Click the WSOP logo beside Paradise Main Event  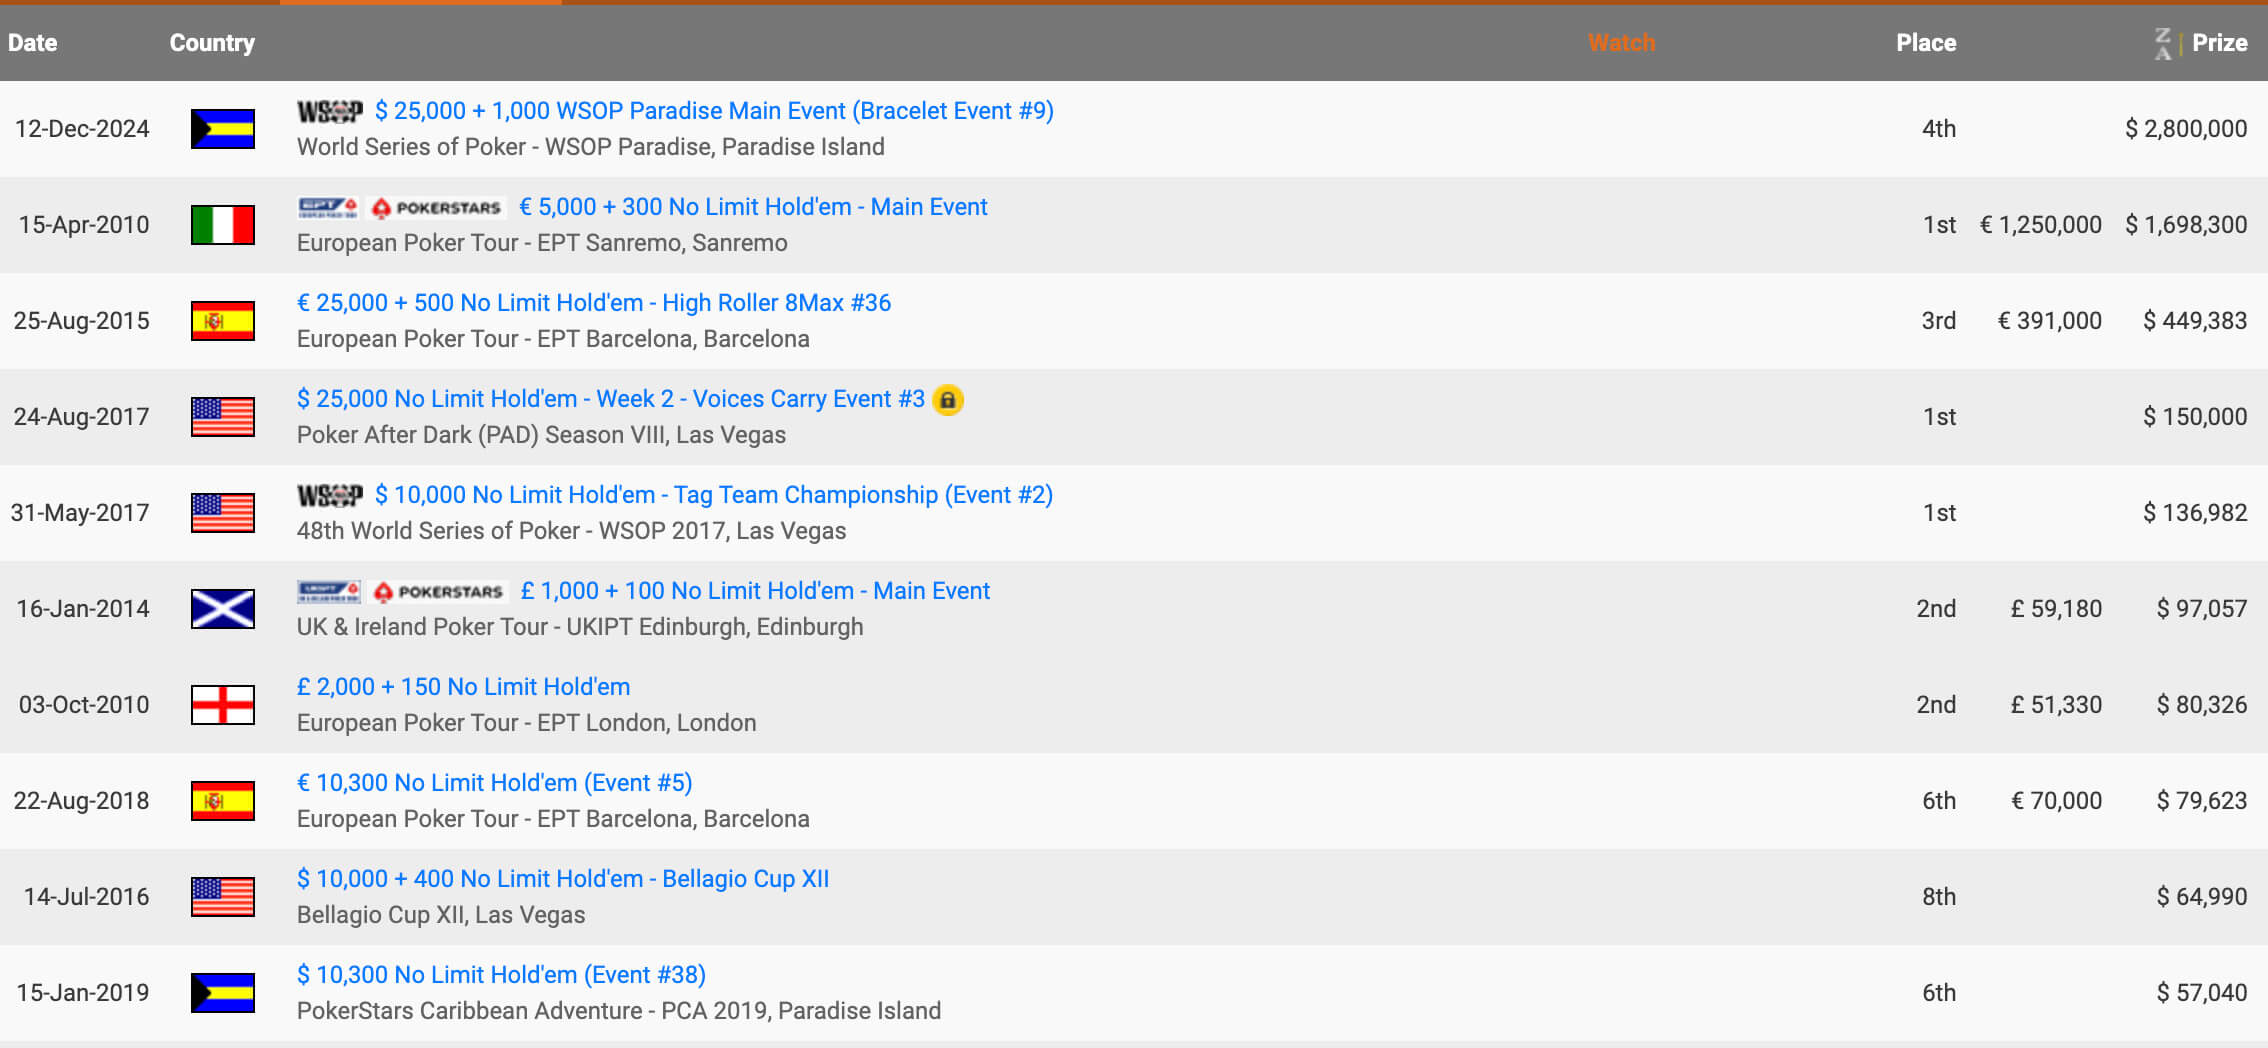329,111
